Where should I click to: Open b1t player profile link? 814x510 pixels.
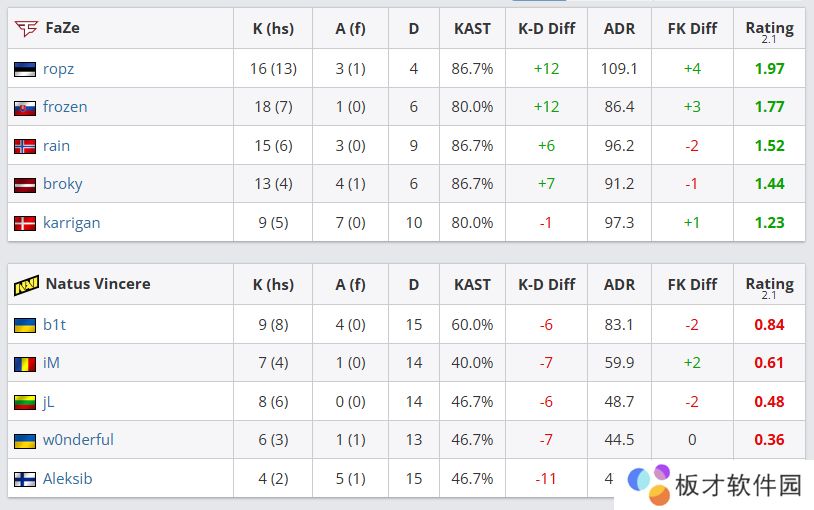coord(54,325)
